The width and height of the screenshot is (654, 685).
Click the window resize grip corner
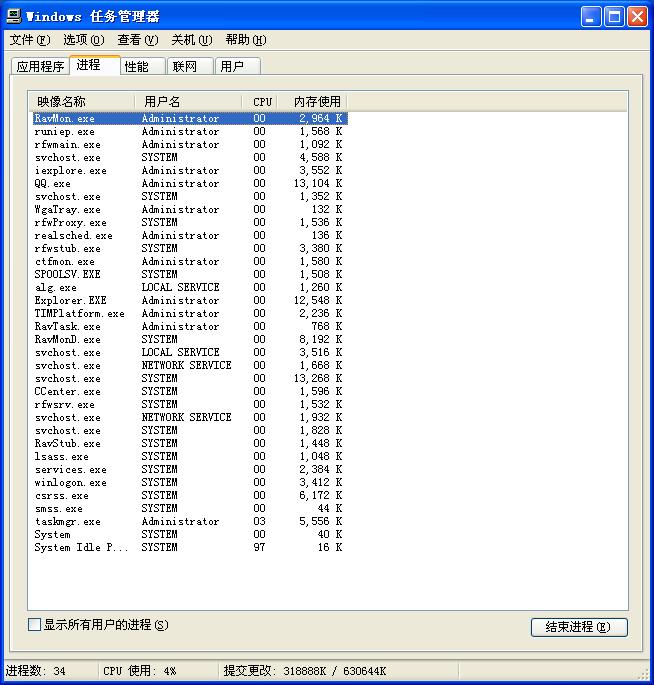pyautogui.click(x=644, y=674)
